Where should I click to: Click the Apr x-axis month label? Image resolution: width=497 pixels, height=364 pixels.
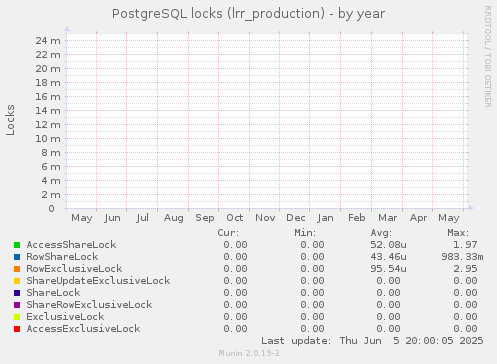418,218
